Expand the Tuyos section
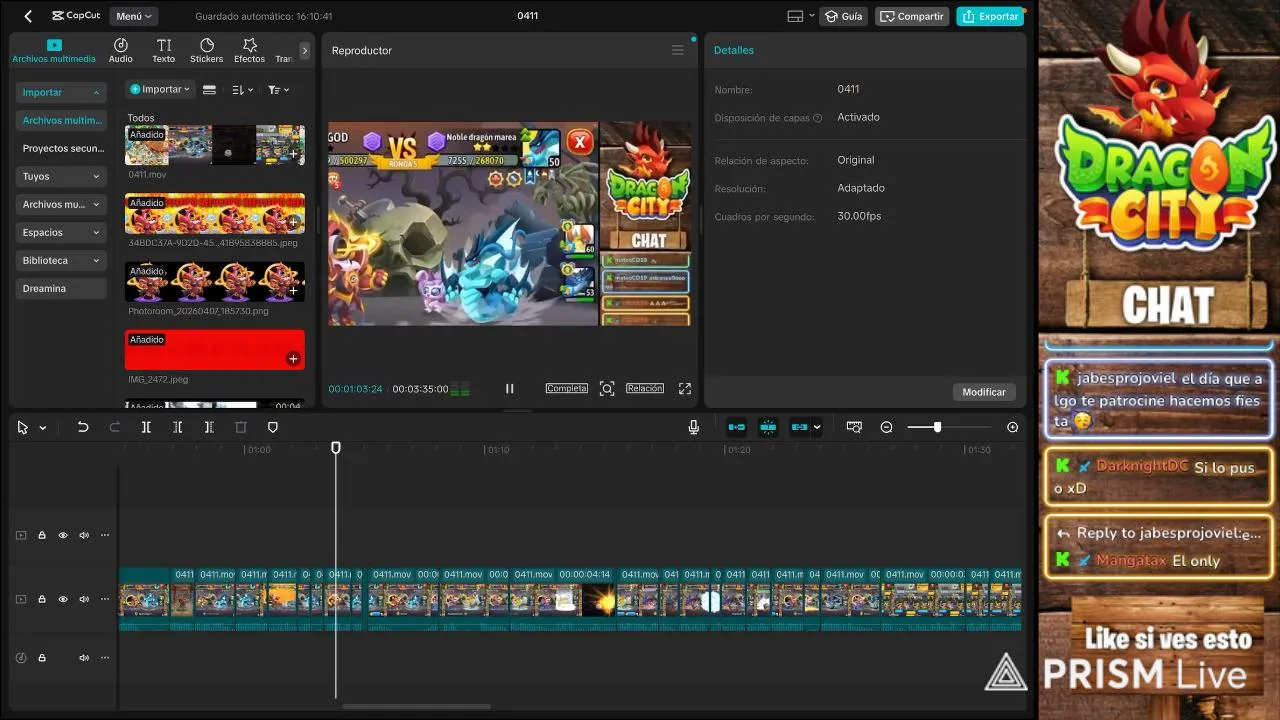The image size is (1280, 720). point(62,176)
